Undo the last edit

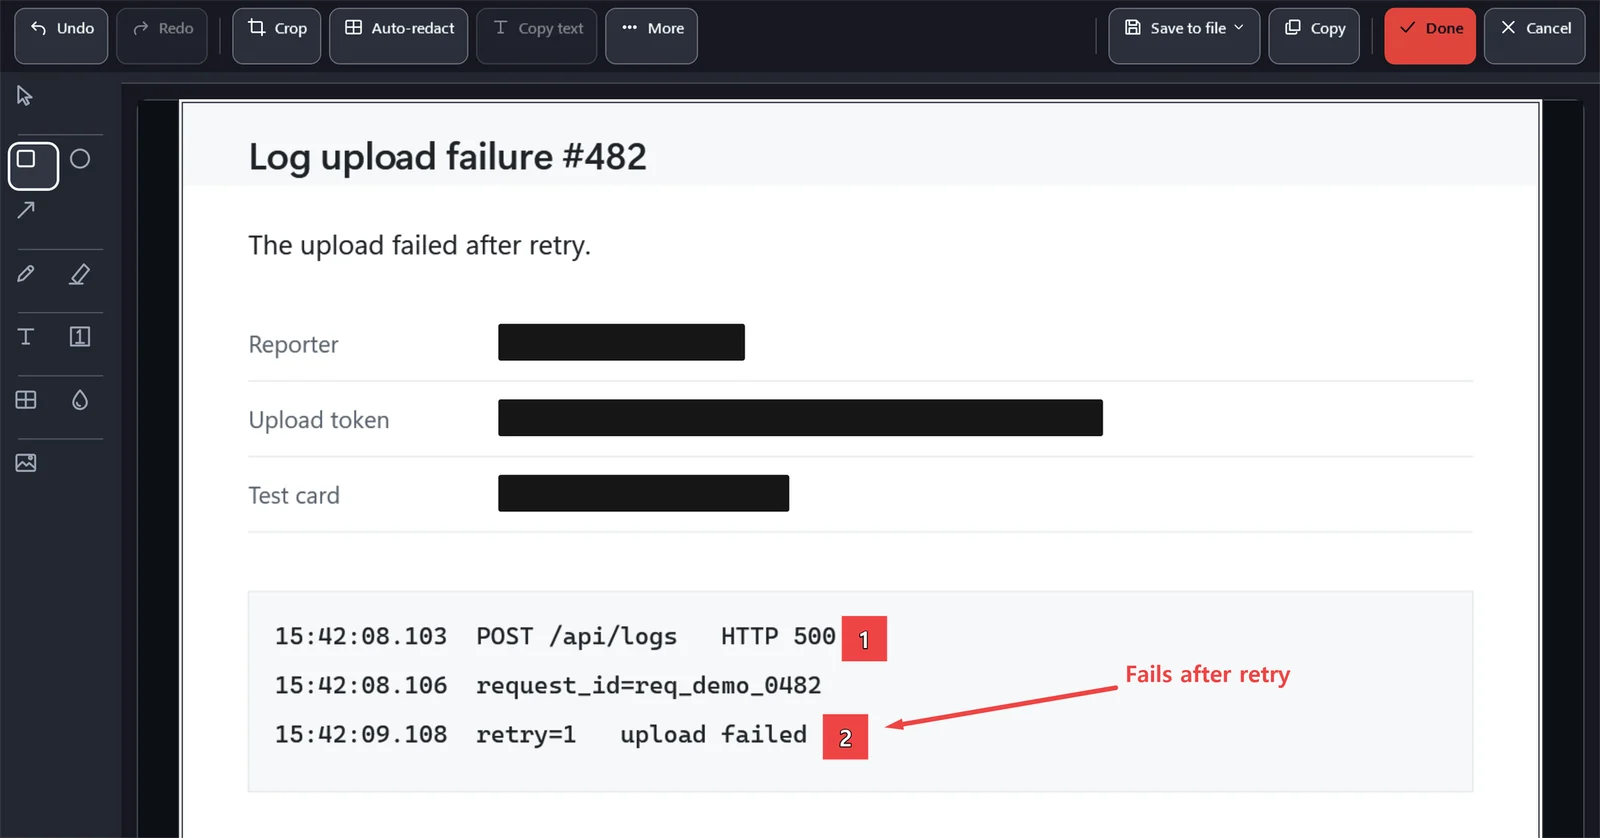pos(61,36)
